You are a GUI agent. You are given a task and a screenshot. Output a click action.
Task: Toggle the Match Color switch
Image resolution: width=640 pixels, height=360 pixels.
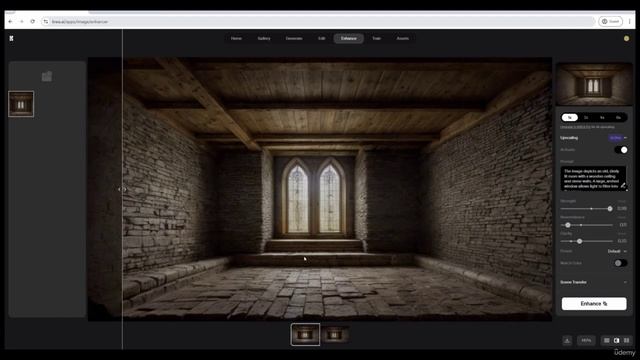pos(621,263)
